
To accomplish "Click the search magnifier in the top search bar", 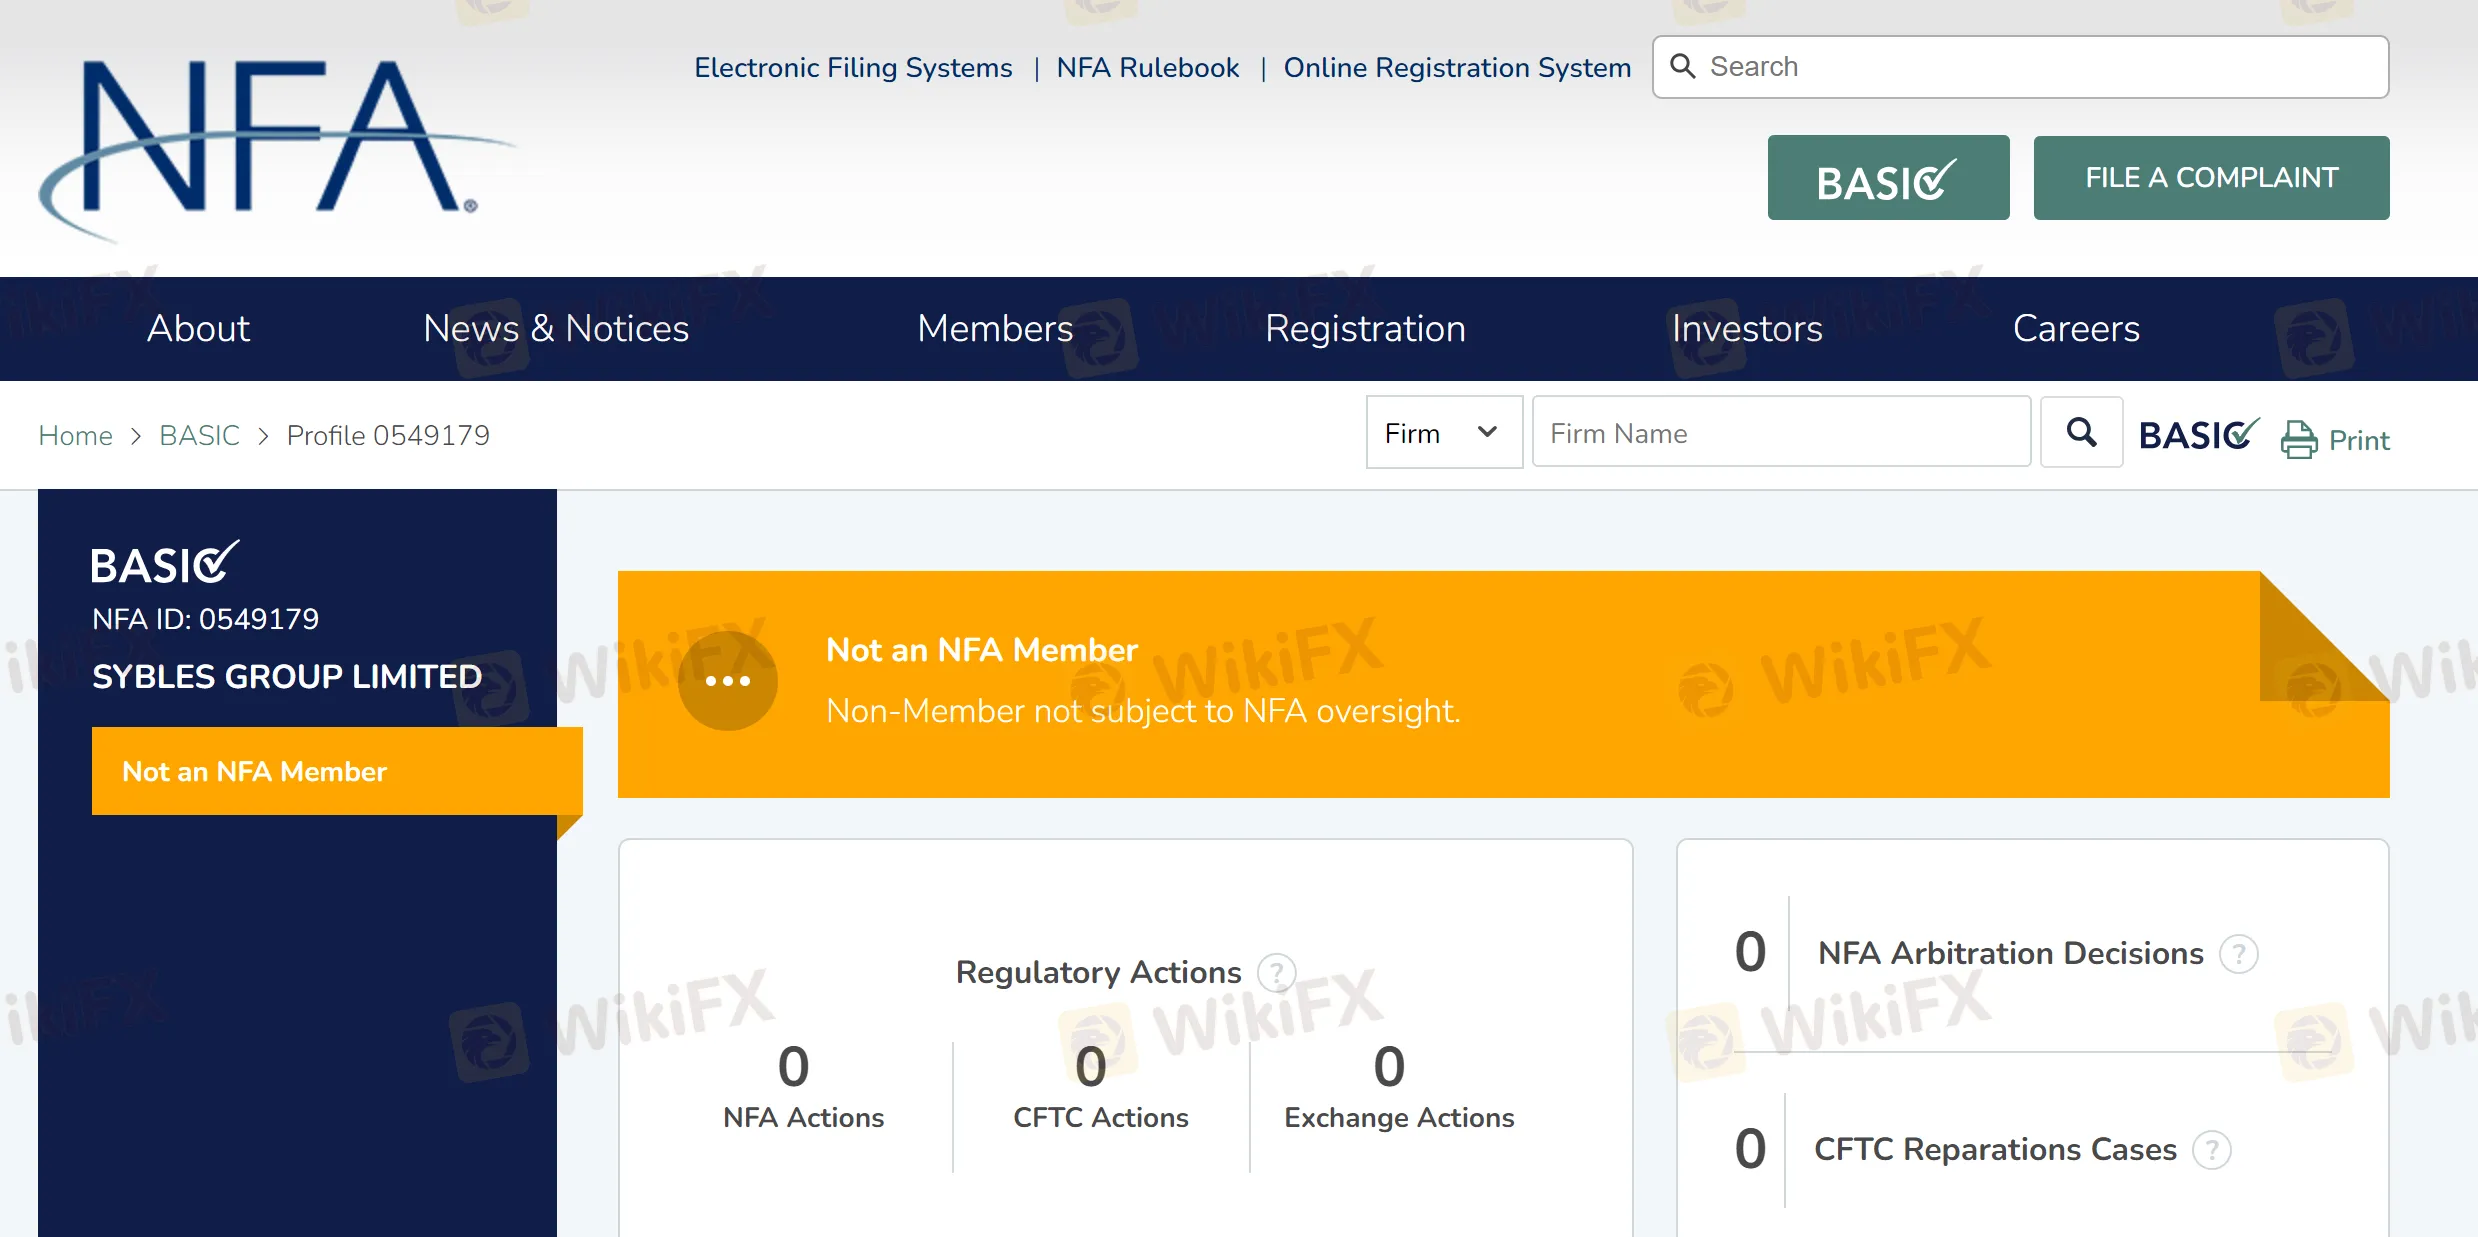I will pyautogui.click(x=1683, y=66).
